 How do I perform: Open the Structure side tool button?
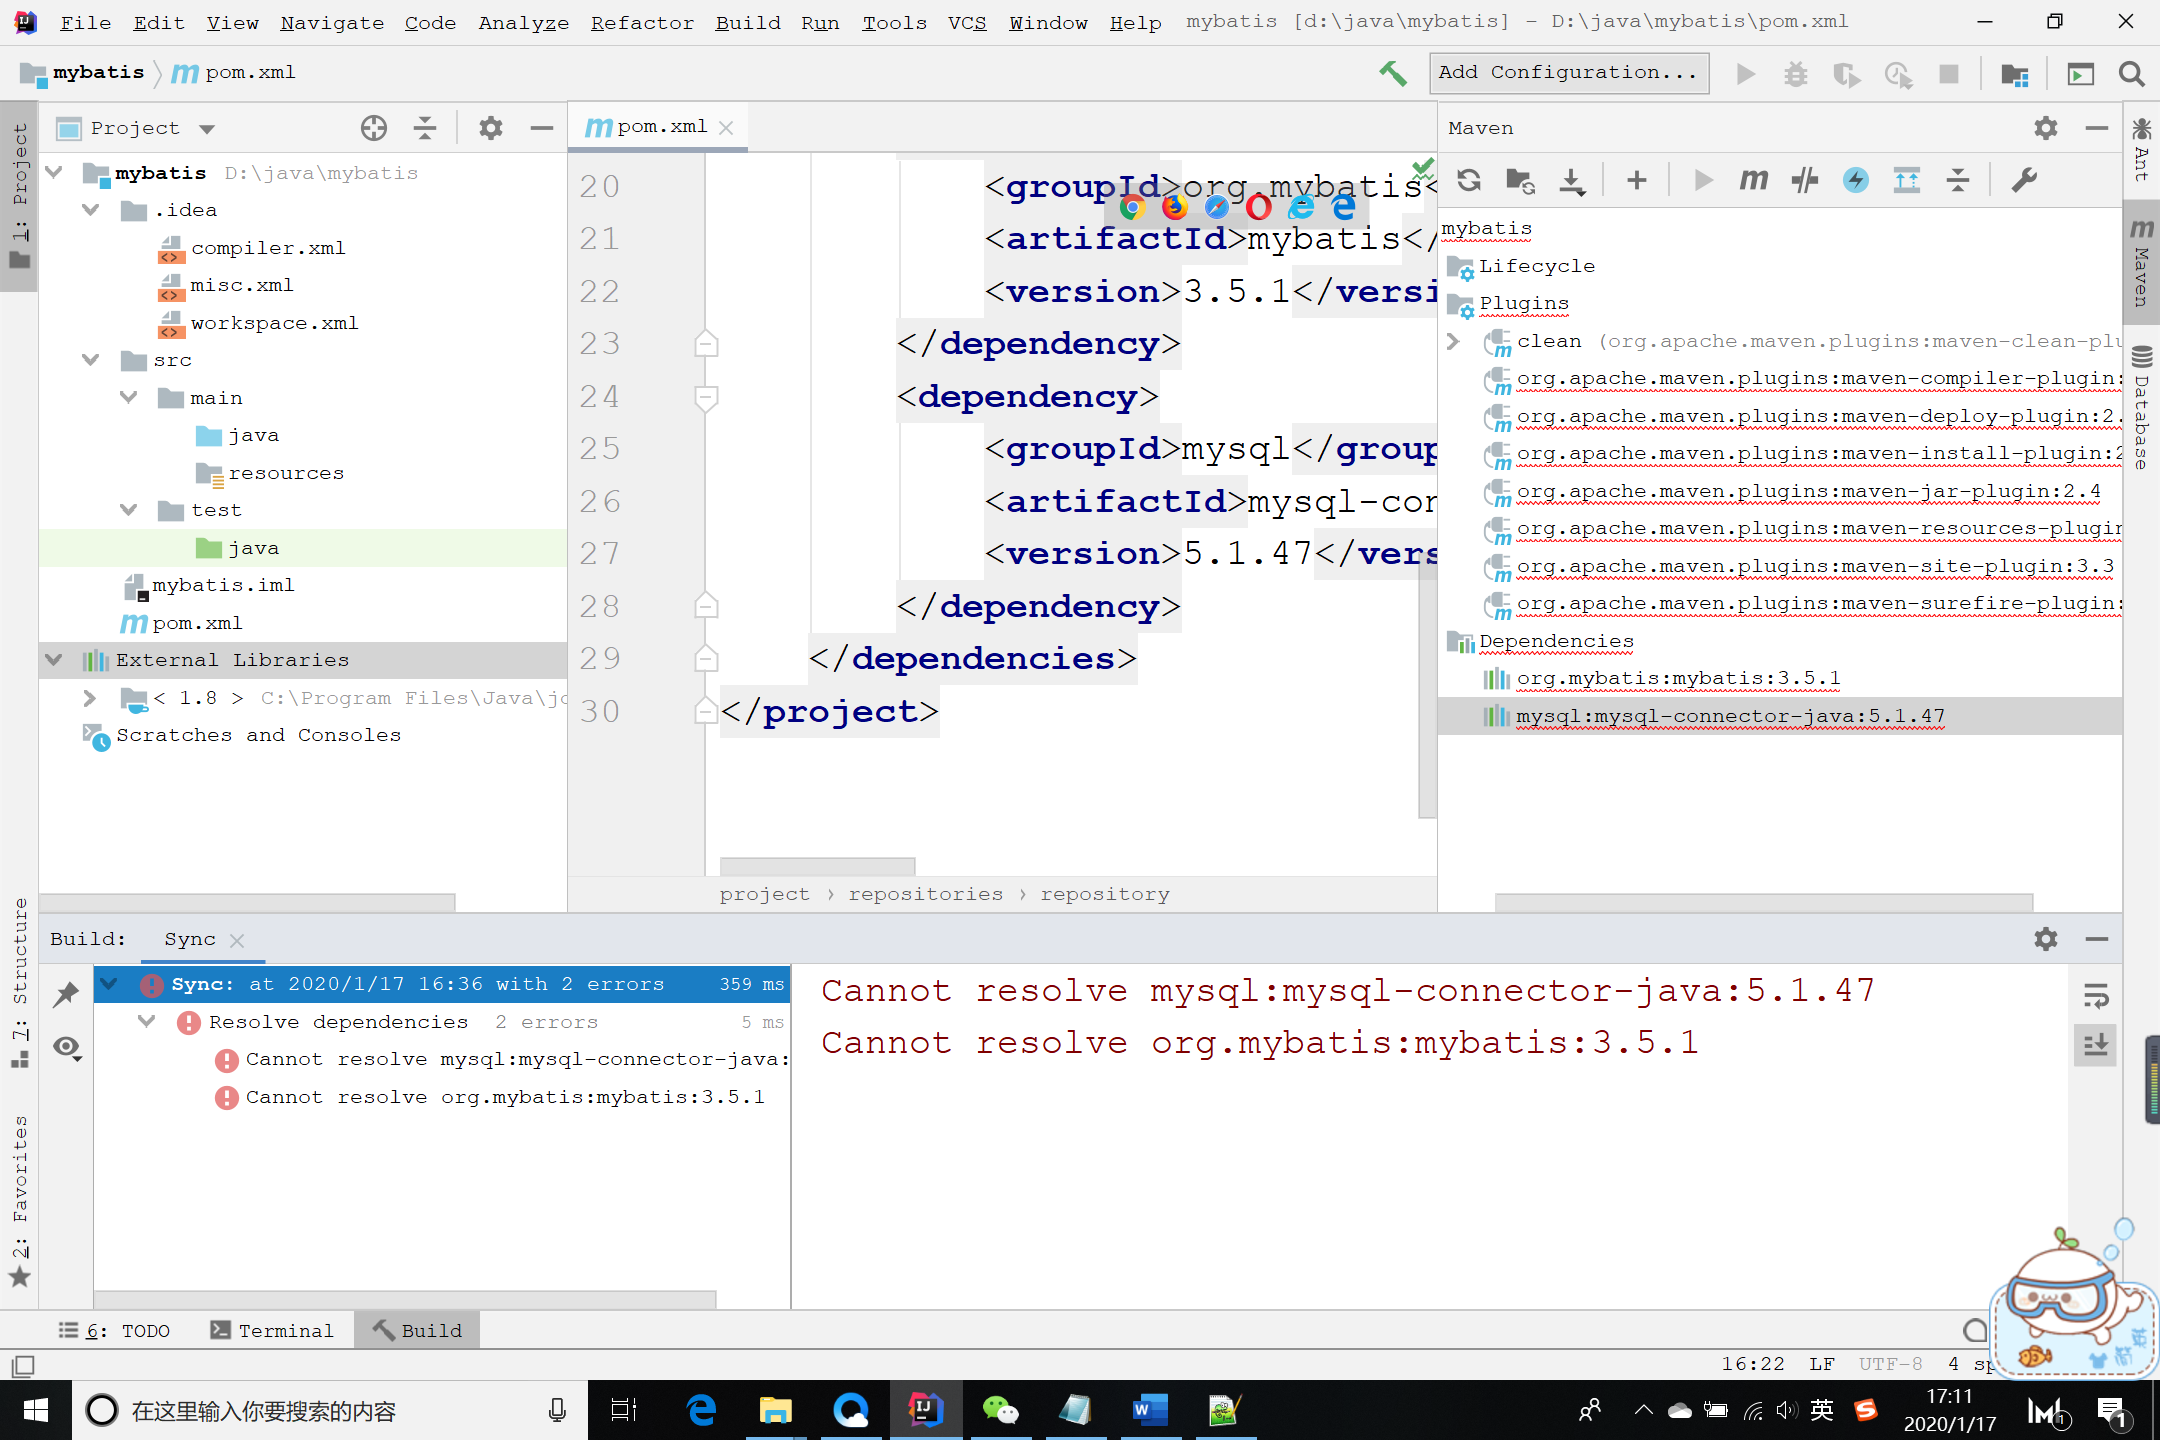[x=20, y=982]
